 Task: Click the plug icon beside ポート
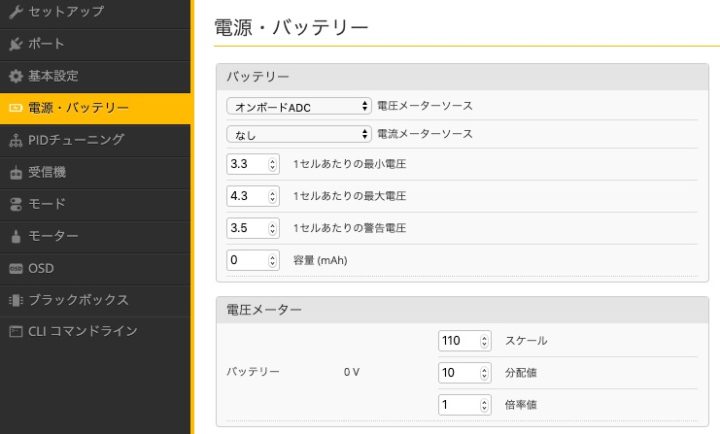[15, 44]
